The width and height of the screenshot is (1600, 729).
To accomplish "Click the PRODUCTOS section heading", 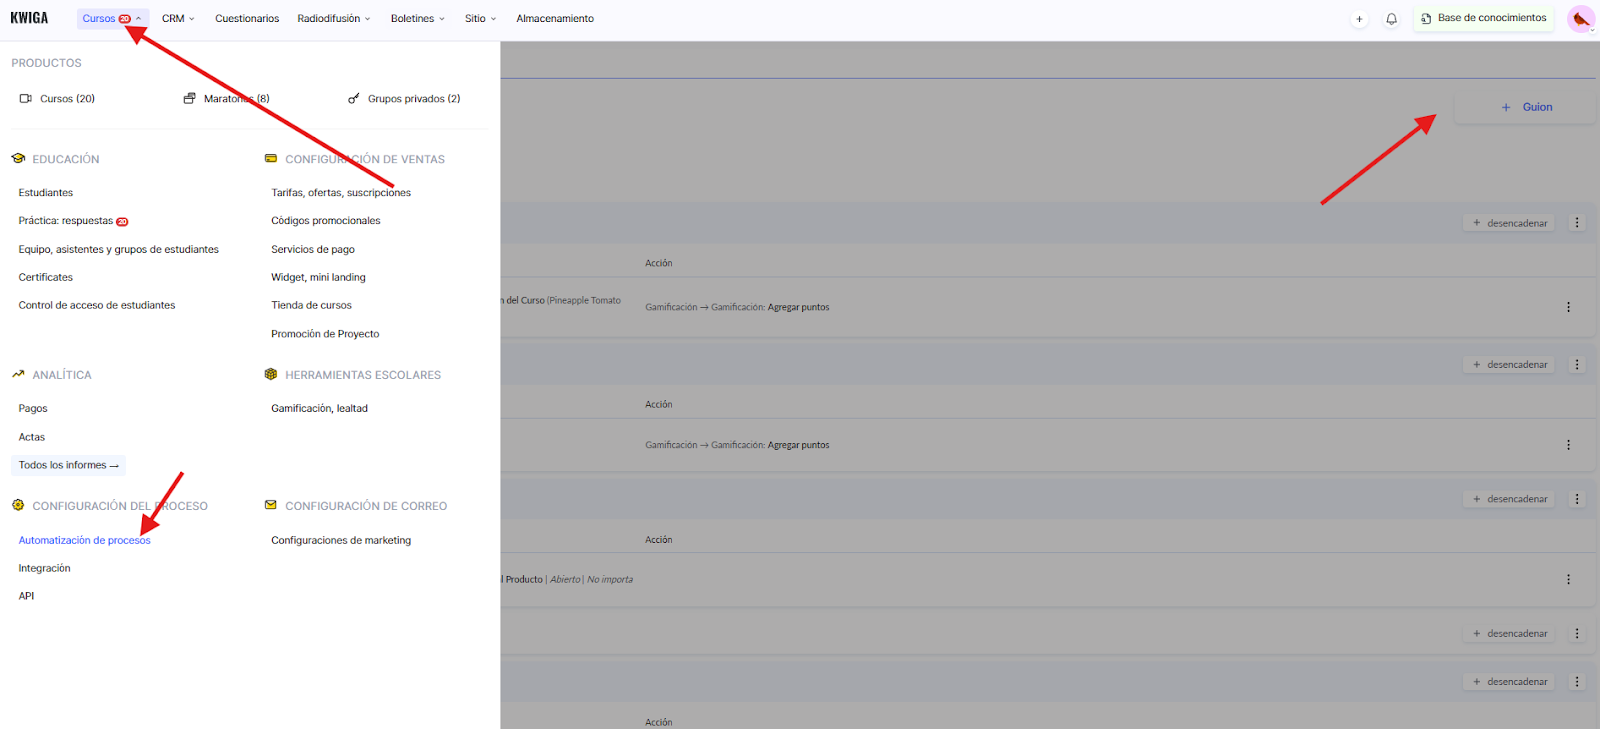I will 47,63.
